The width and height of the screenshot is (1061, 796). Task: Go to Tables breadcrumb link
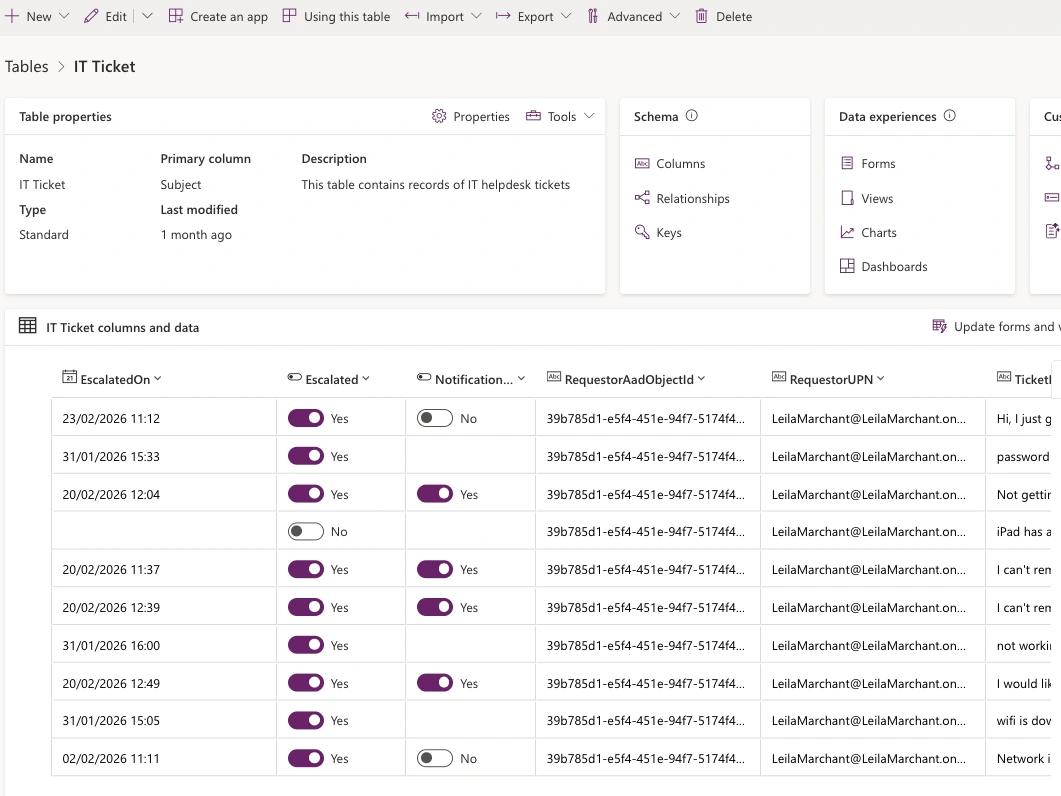pos(27,67)
